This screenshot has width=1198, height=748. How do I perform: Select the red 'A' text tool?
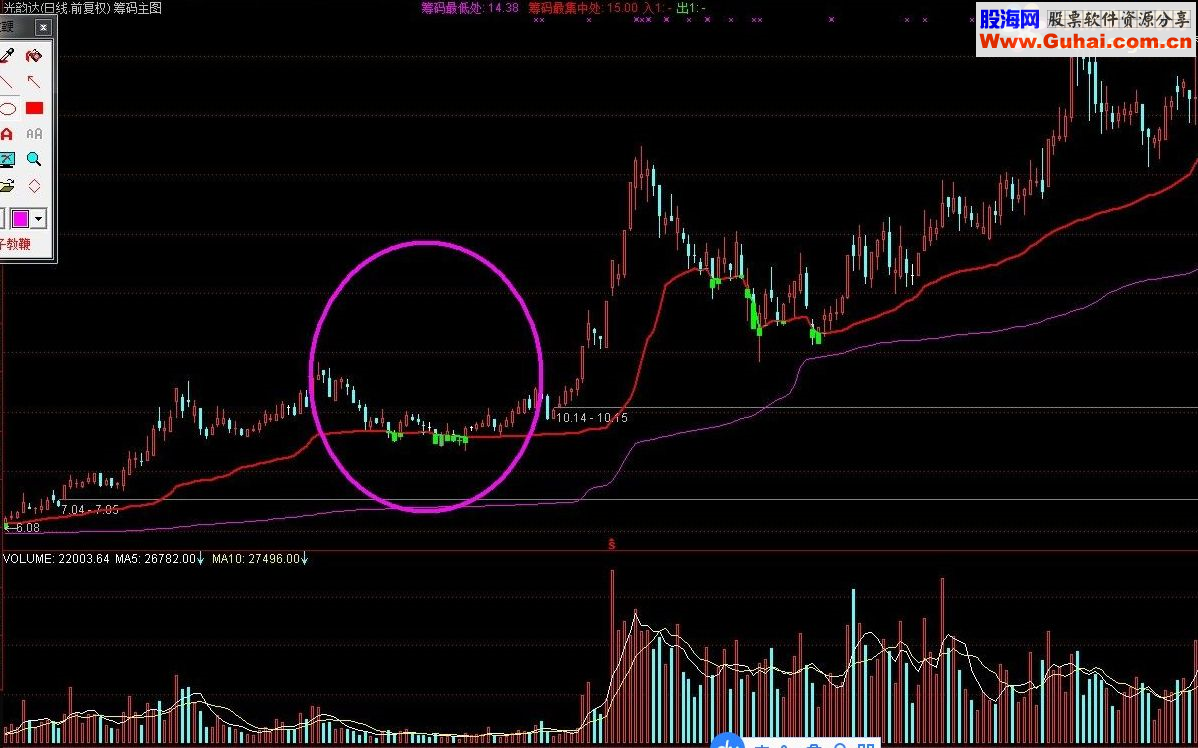7,134
